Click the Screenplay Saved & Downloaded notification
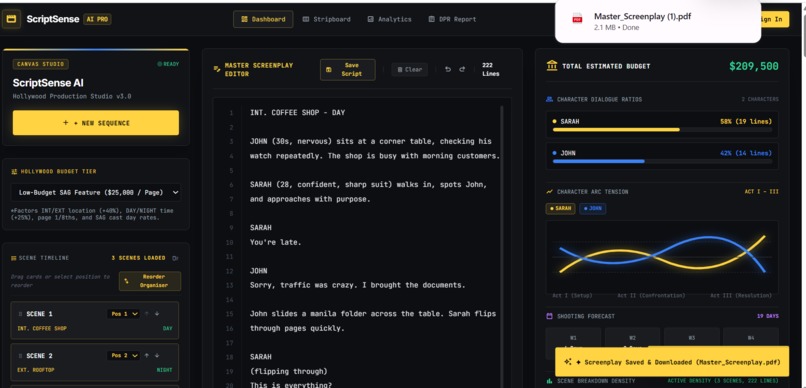 tap(672, 362)
